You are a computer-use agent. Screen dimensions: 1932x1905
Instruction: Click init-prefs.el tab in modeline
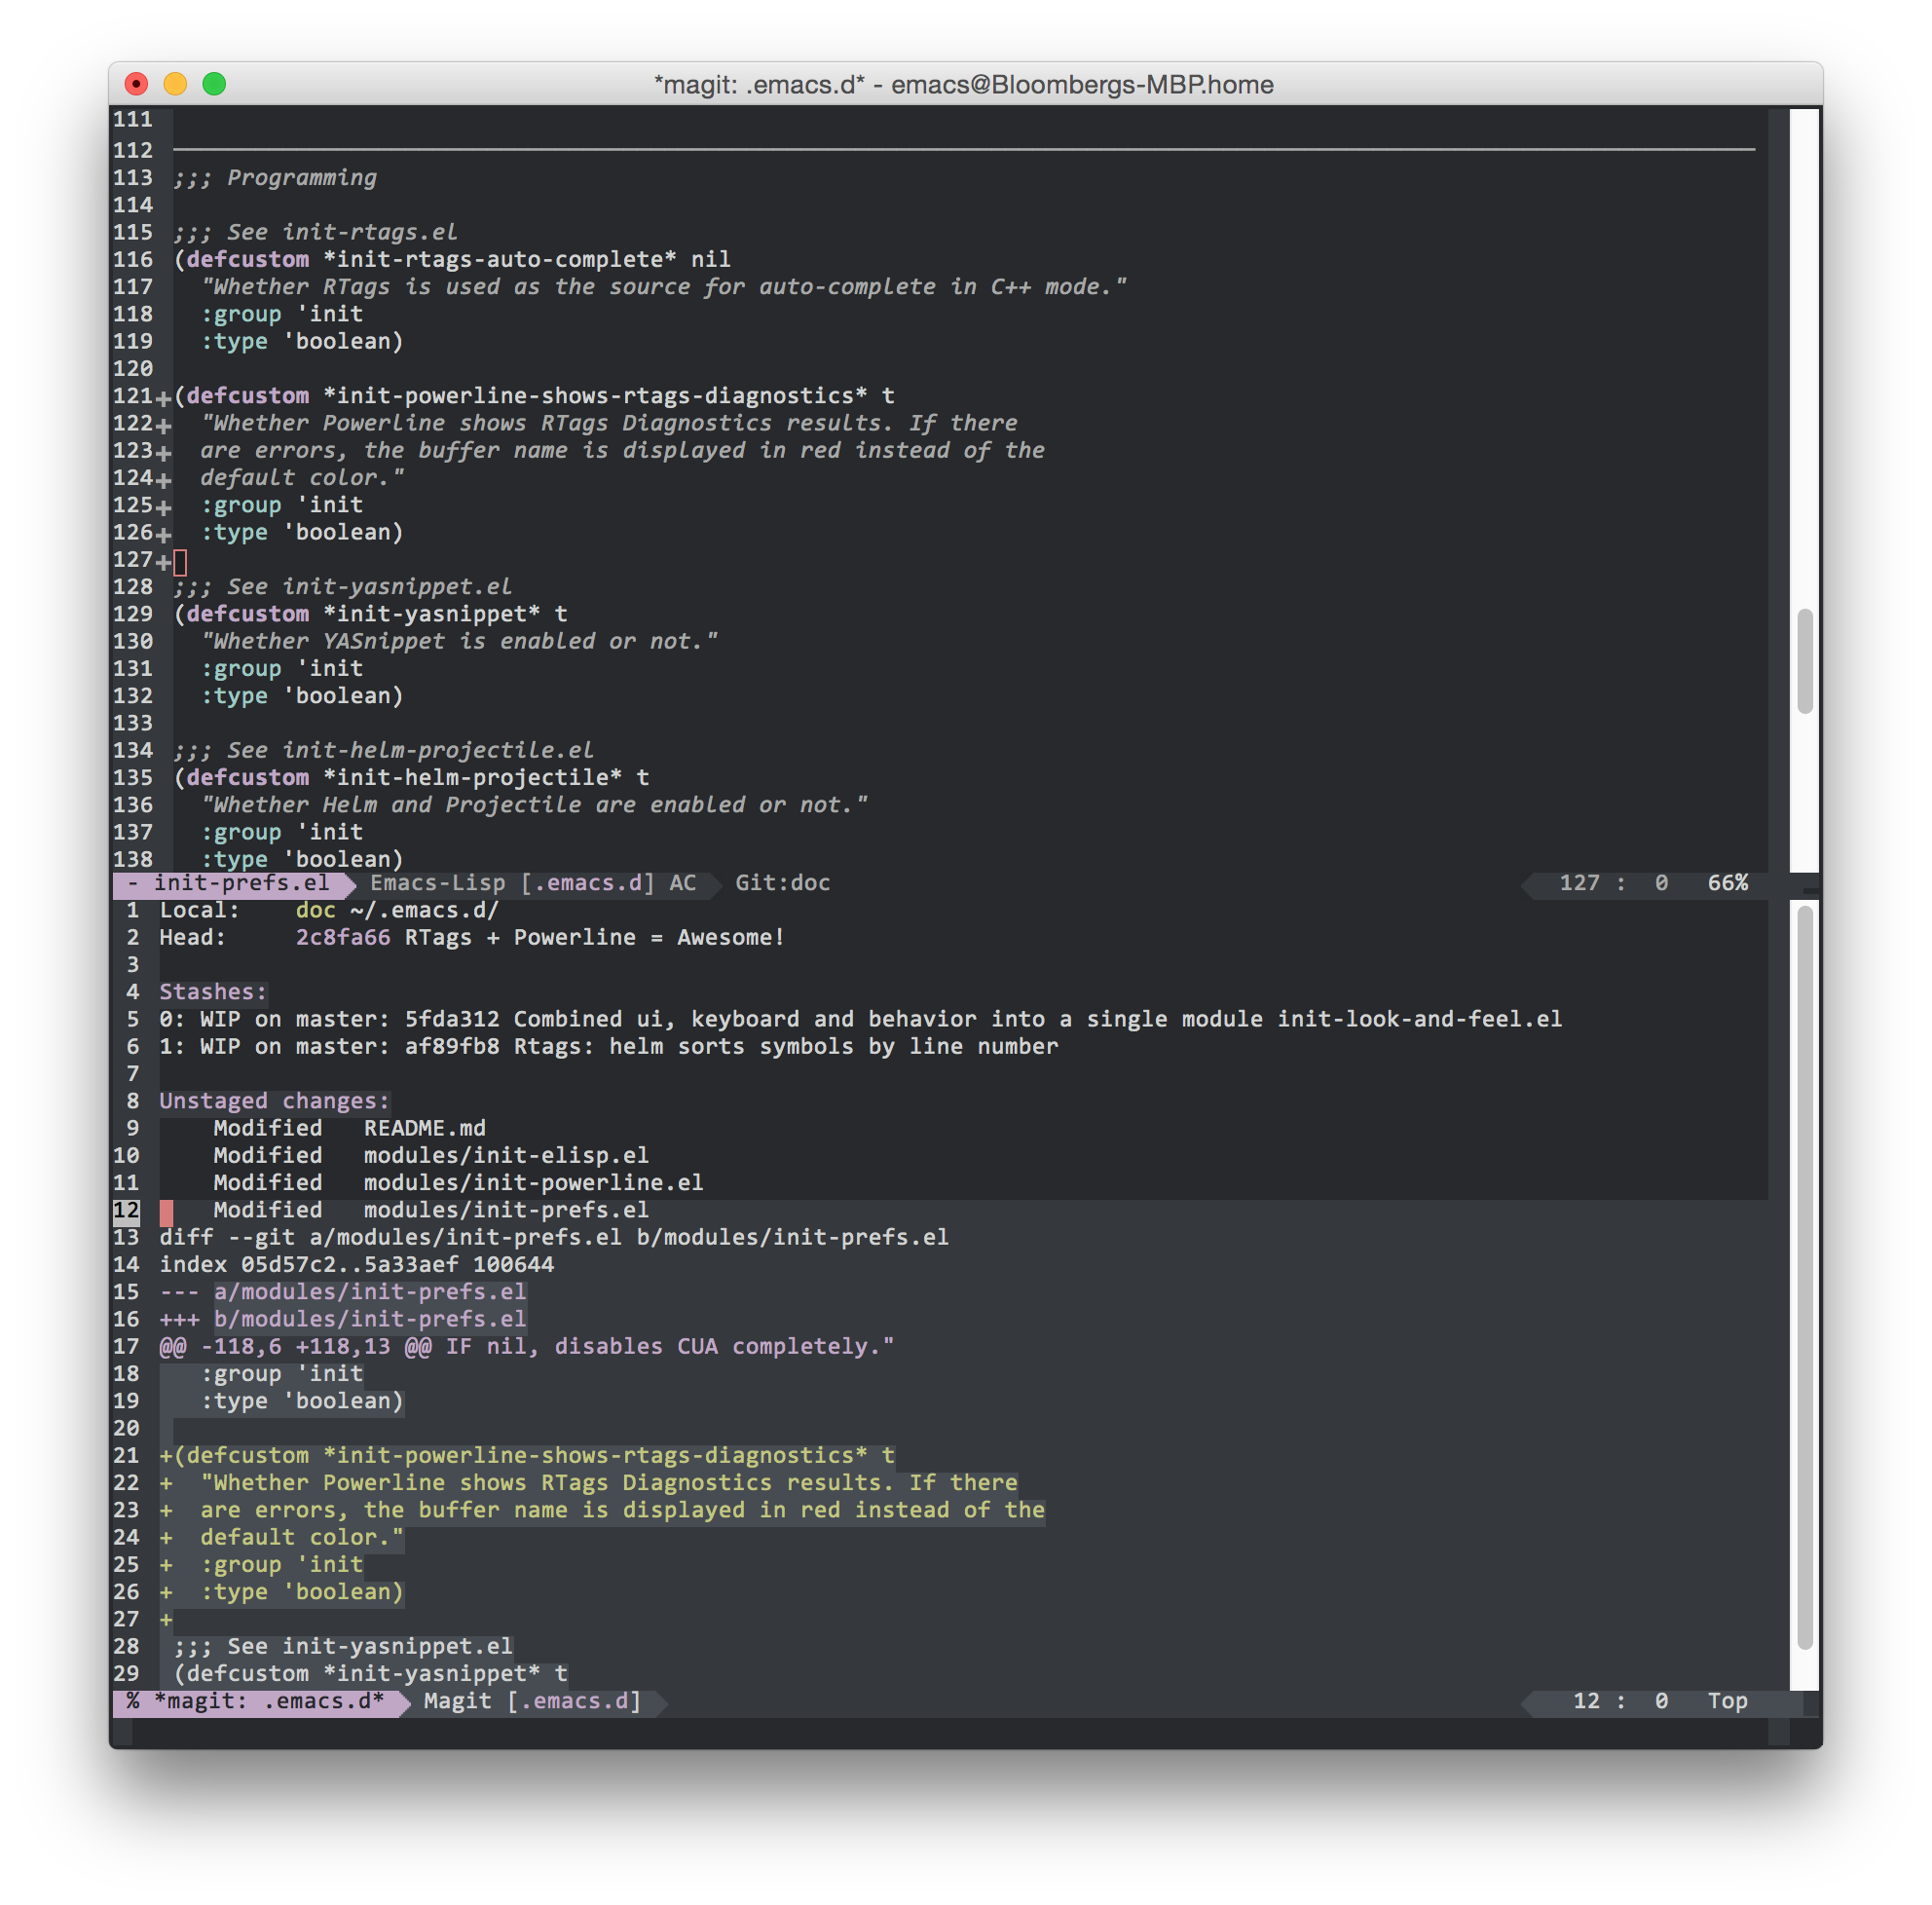click(x=242, y=882)
